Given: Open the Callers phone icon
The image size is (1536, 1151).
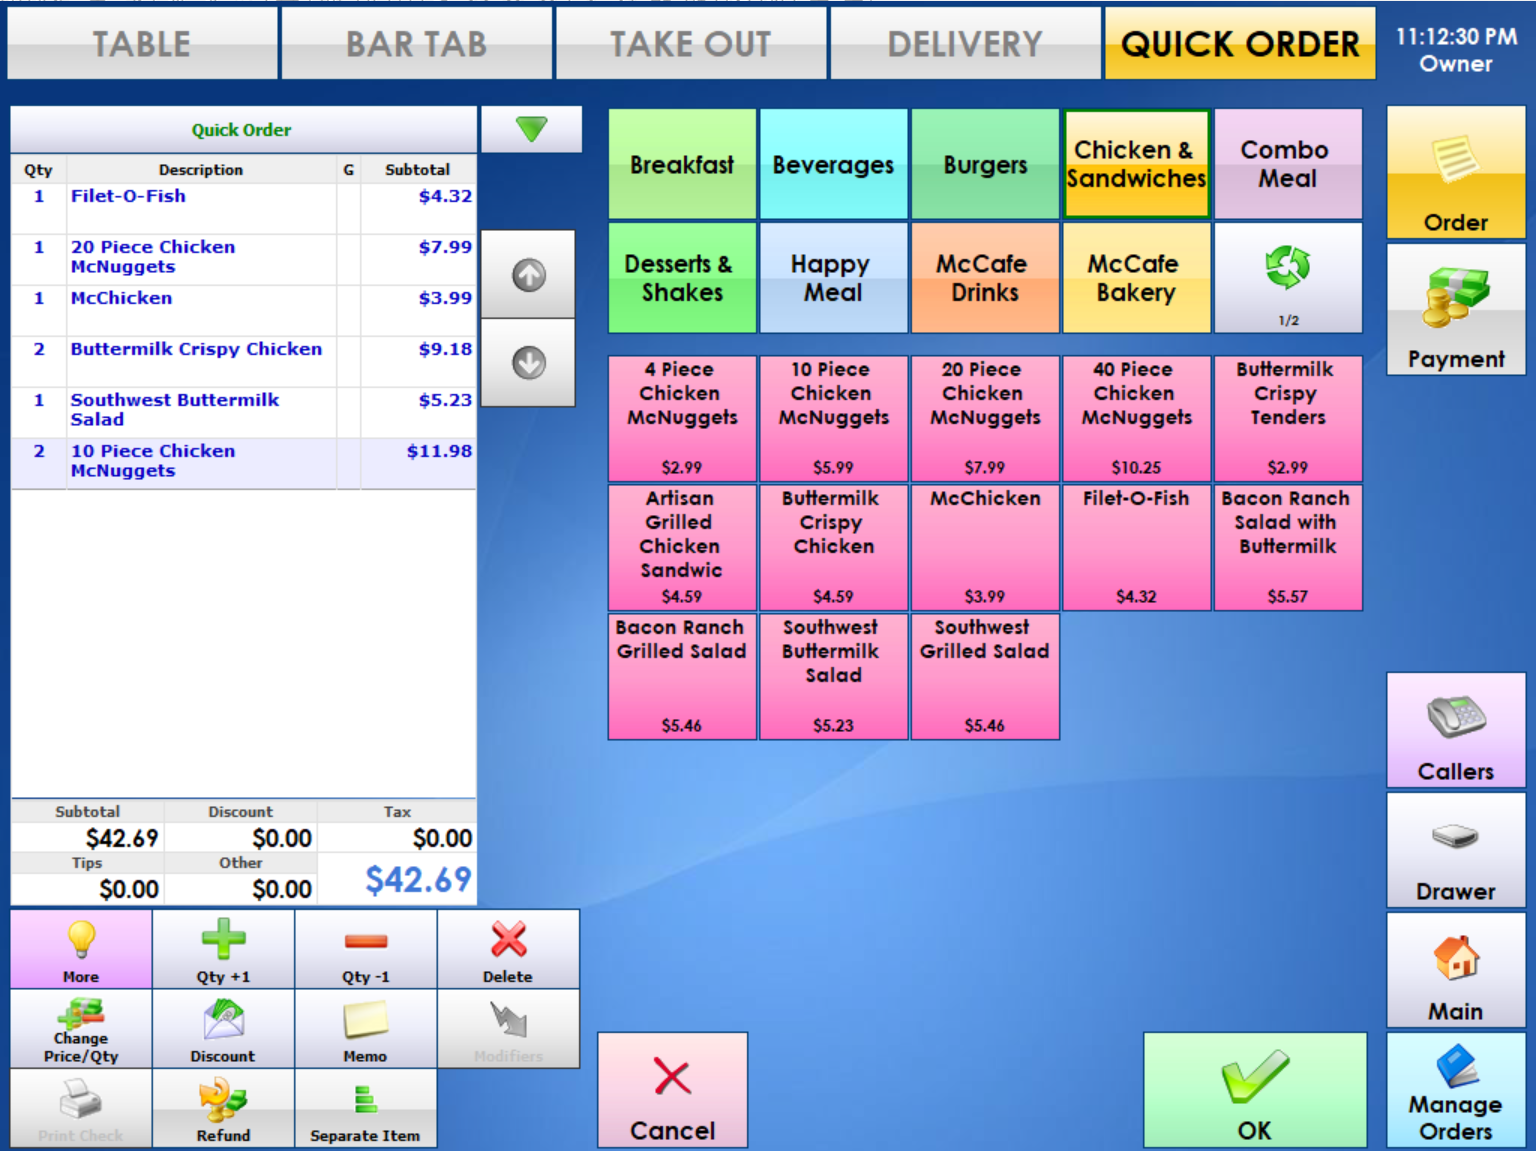Looking at the screenshot, I should tap(1456, 730).
